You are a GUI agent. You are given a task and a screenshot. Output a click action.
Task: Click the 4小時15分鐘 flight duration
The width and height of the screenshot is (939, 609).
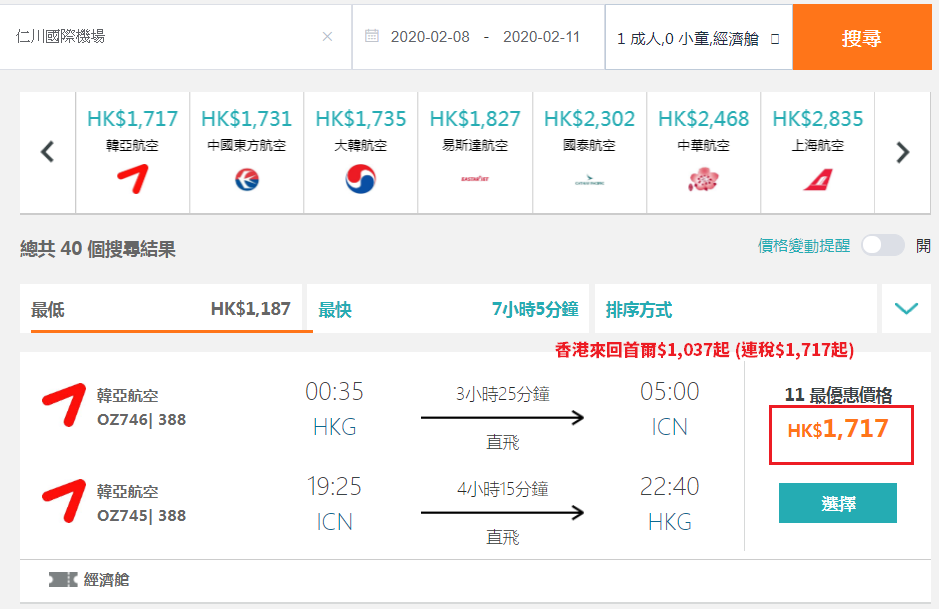point(502,489)
